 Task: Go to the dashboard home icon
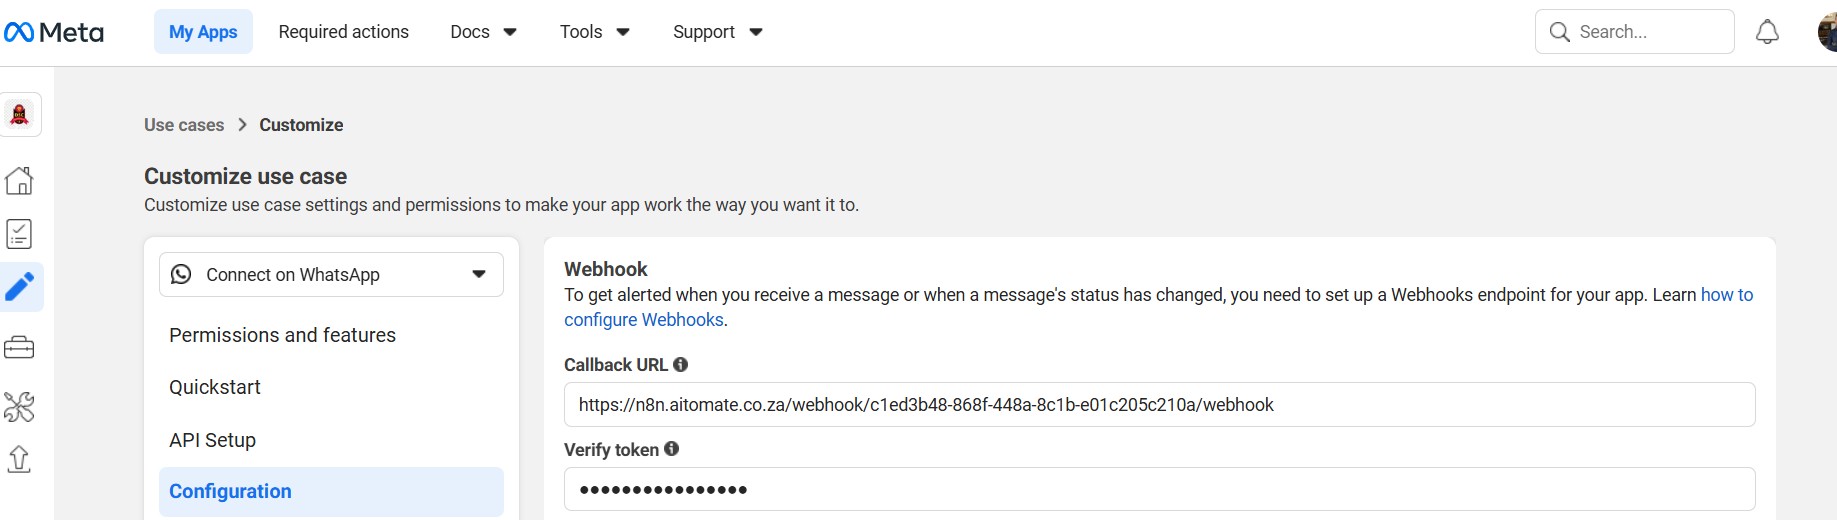(x=20, y=180)
